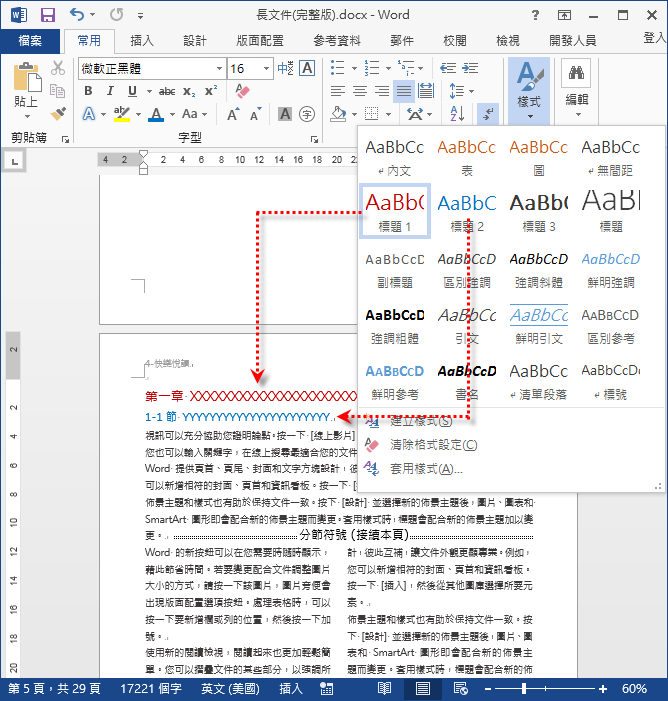The image size is (668, 701).
Task: Open the font dialog launcher
Action: pos(314,139)
